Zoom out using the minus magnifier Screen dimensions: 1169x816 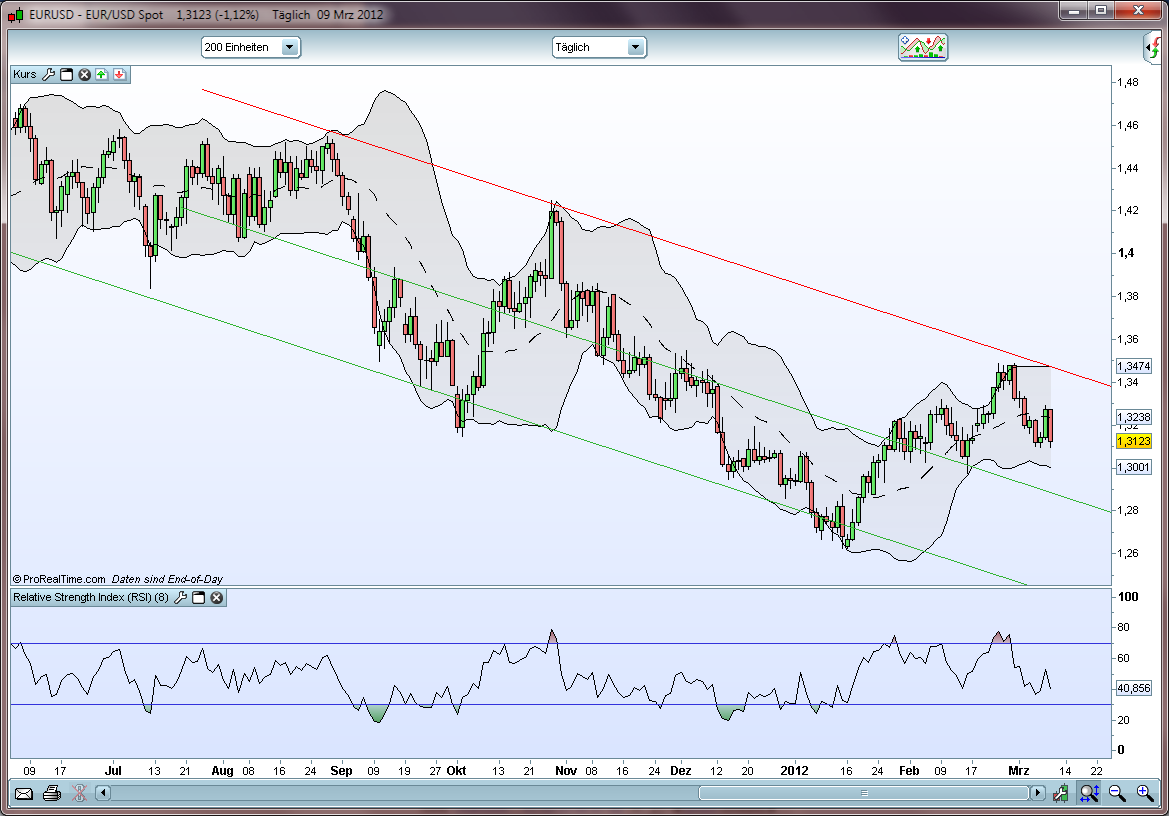1116,793
